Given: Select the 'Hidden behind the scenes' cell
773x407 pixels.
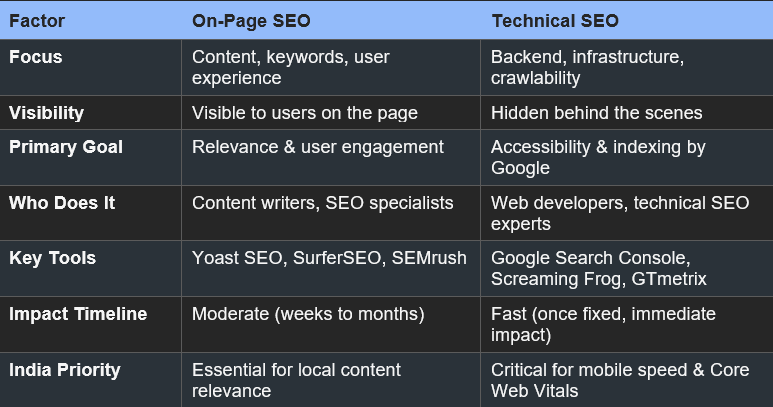Looking at the screenshot, I should coord(596,113).
